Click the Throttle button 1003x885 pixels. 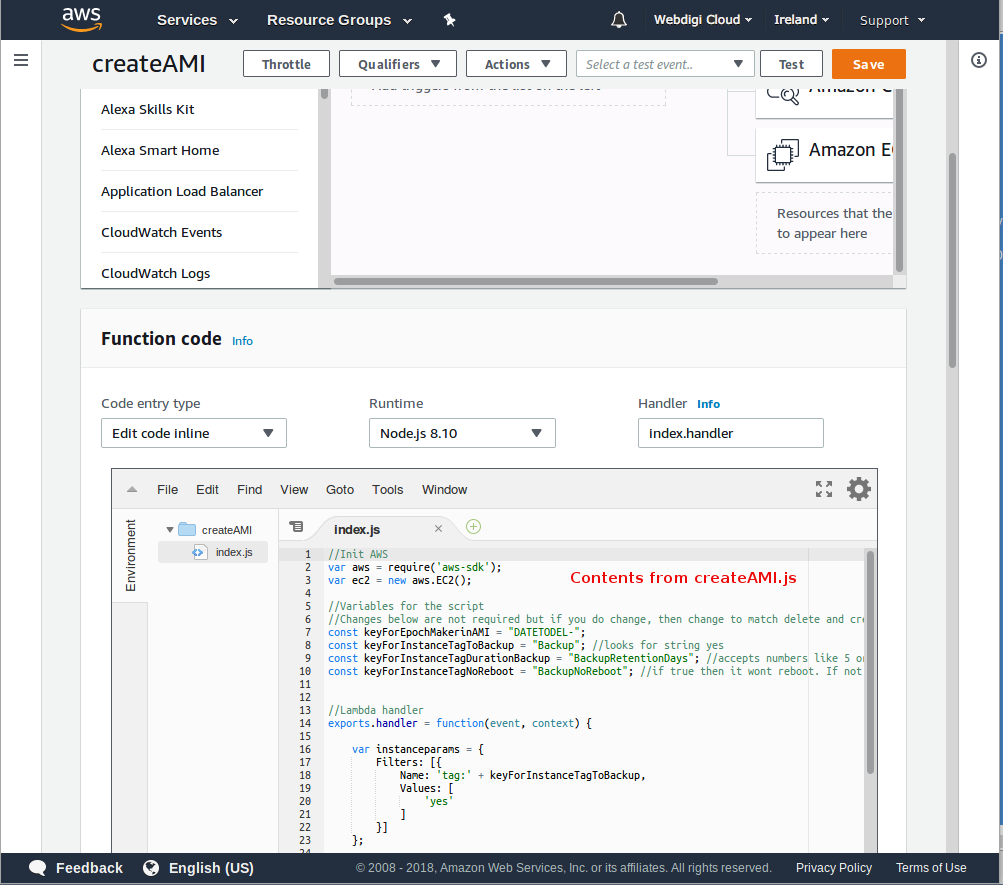[x=287, y=64]
